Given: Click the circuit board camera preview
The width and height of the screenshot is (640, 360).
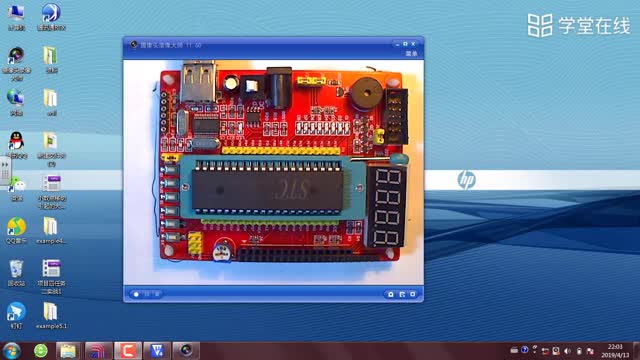Looking at the screenshot, I should (273, 173).
